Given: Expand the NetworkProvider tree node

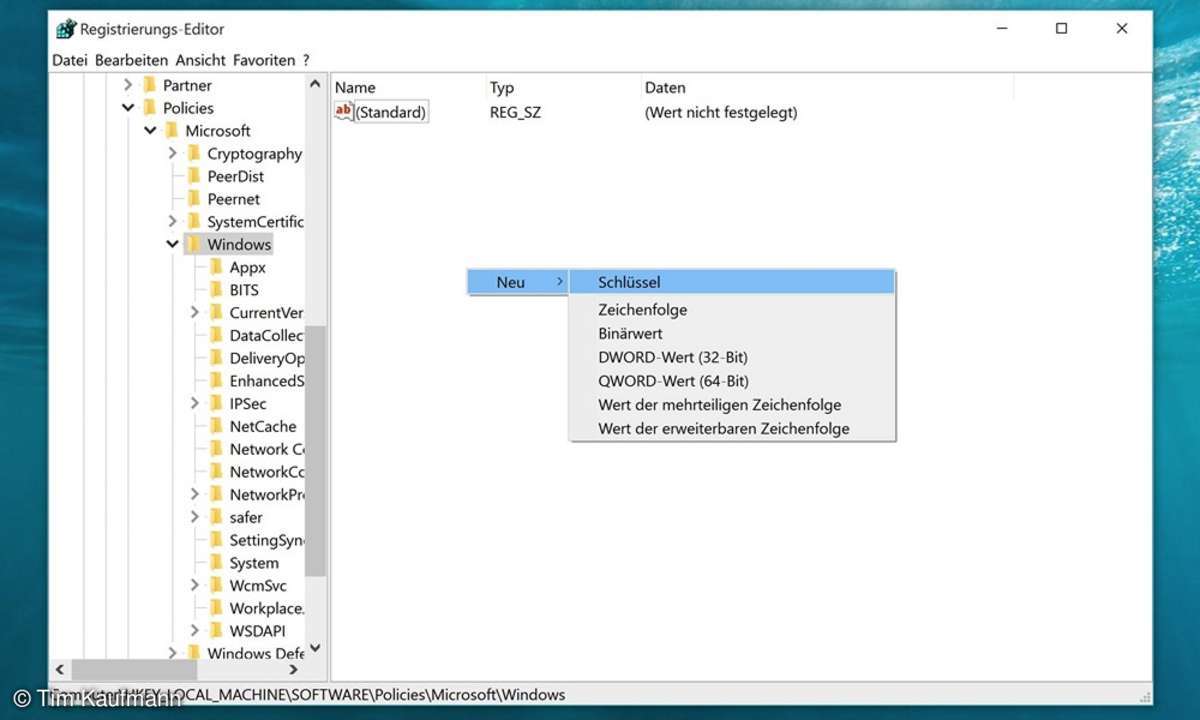Looking at the screenshot, I should [194, 495].
